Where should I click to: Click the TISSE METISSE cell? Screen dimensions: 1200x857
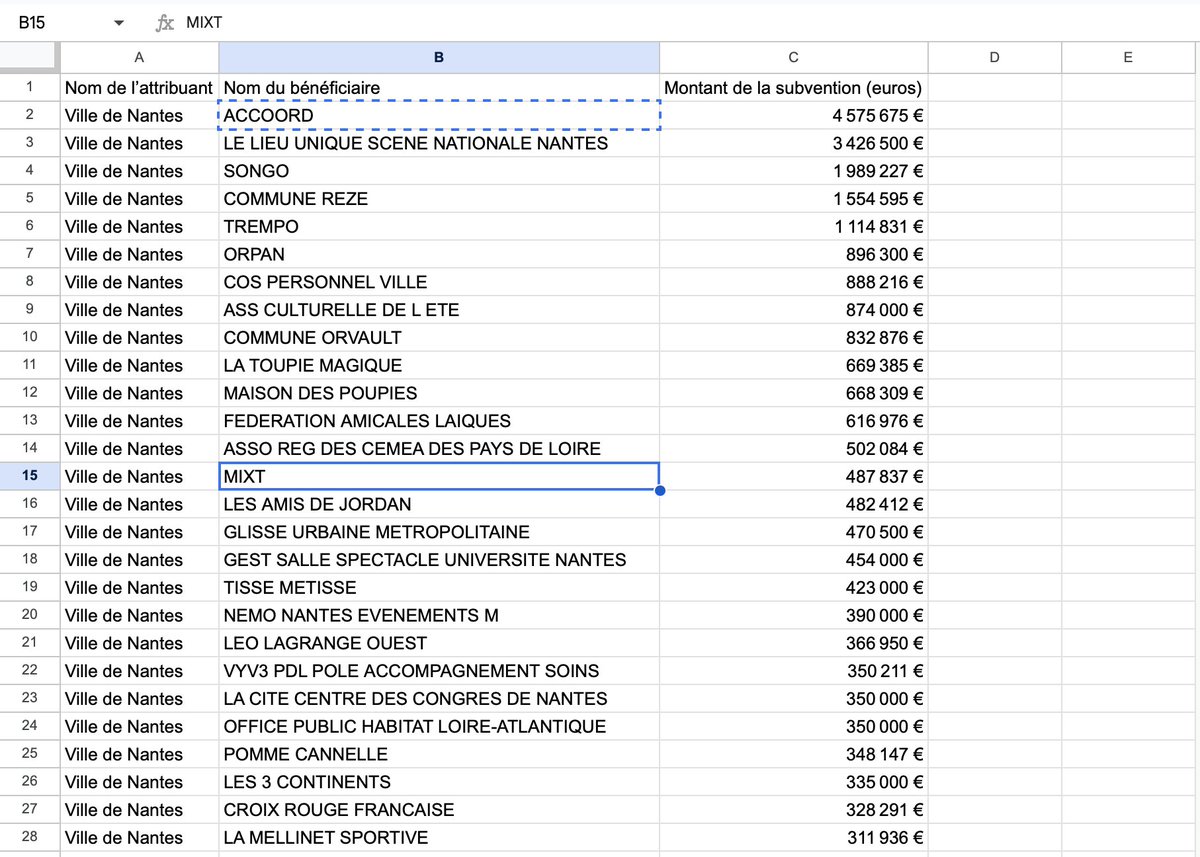[439, 587]
